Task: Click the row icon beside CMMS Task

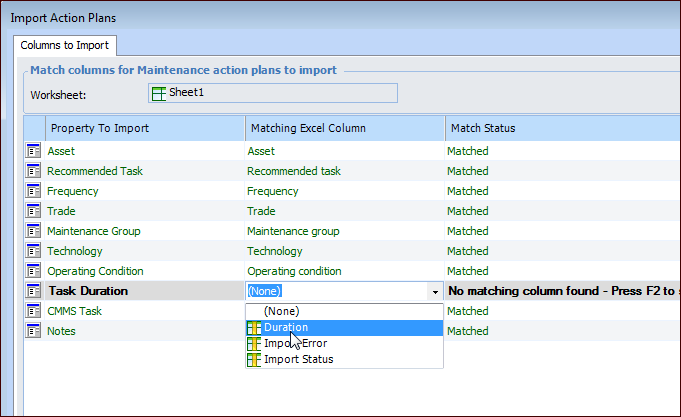Action: (x=34, y=311)
